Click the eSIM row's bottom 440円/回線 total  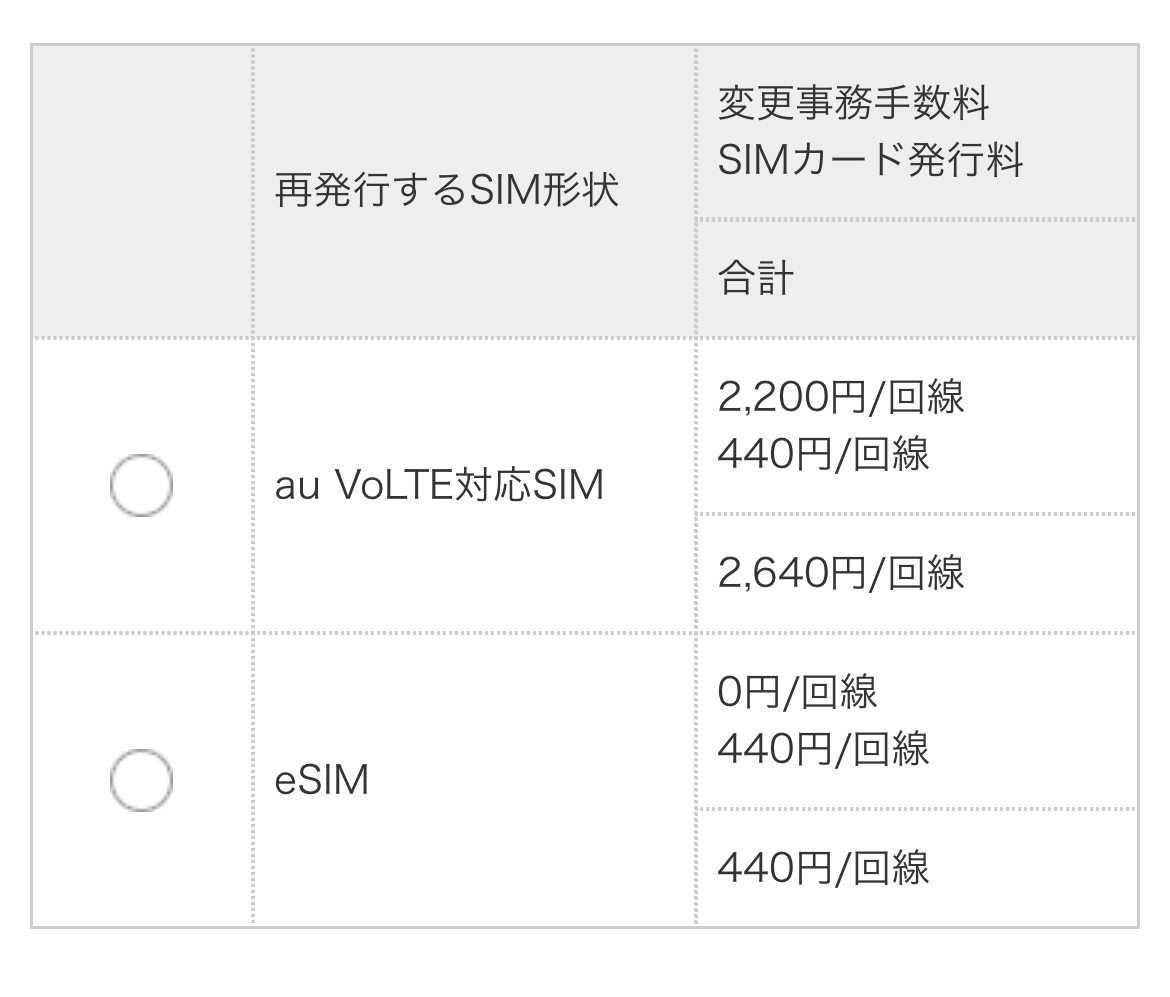pyautogui.click(x=823, y=867)
